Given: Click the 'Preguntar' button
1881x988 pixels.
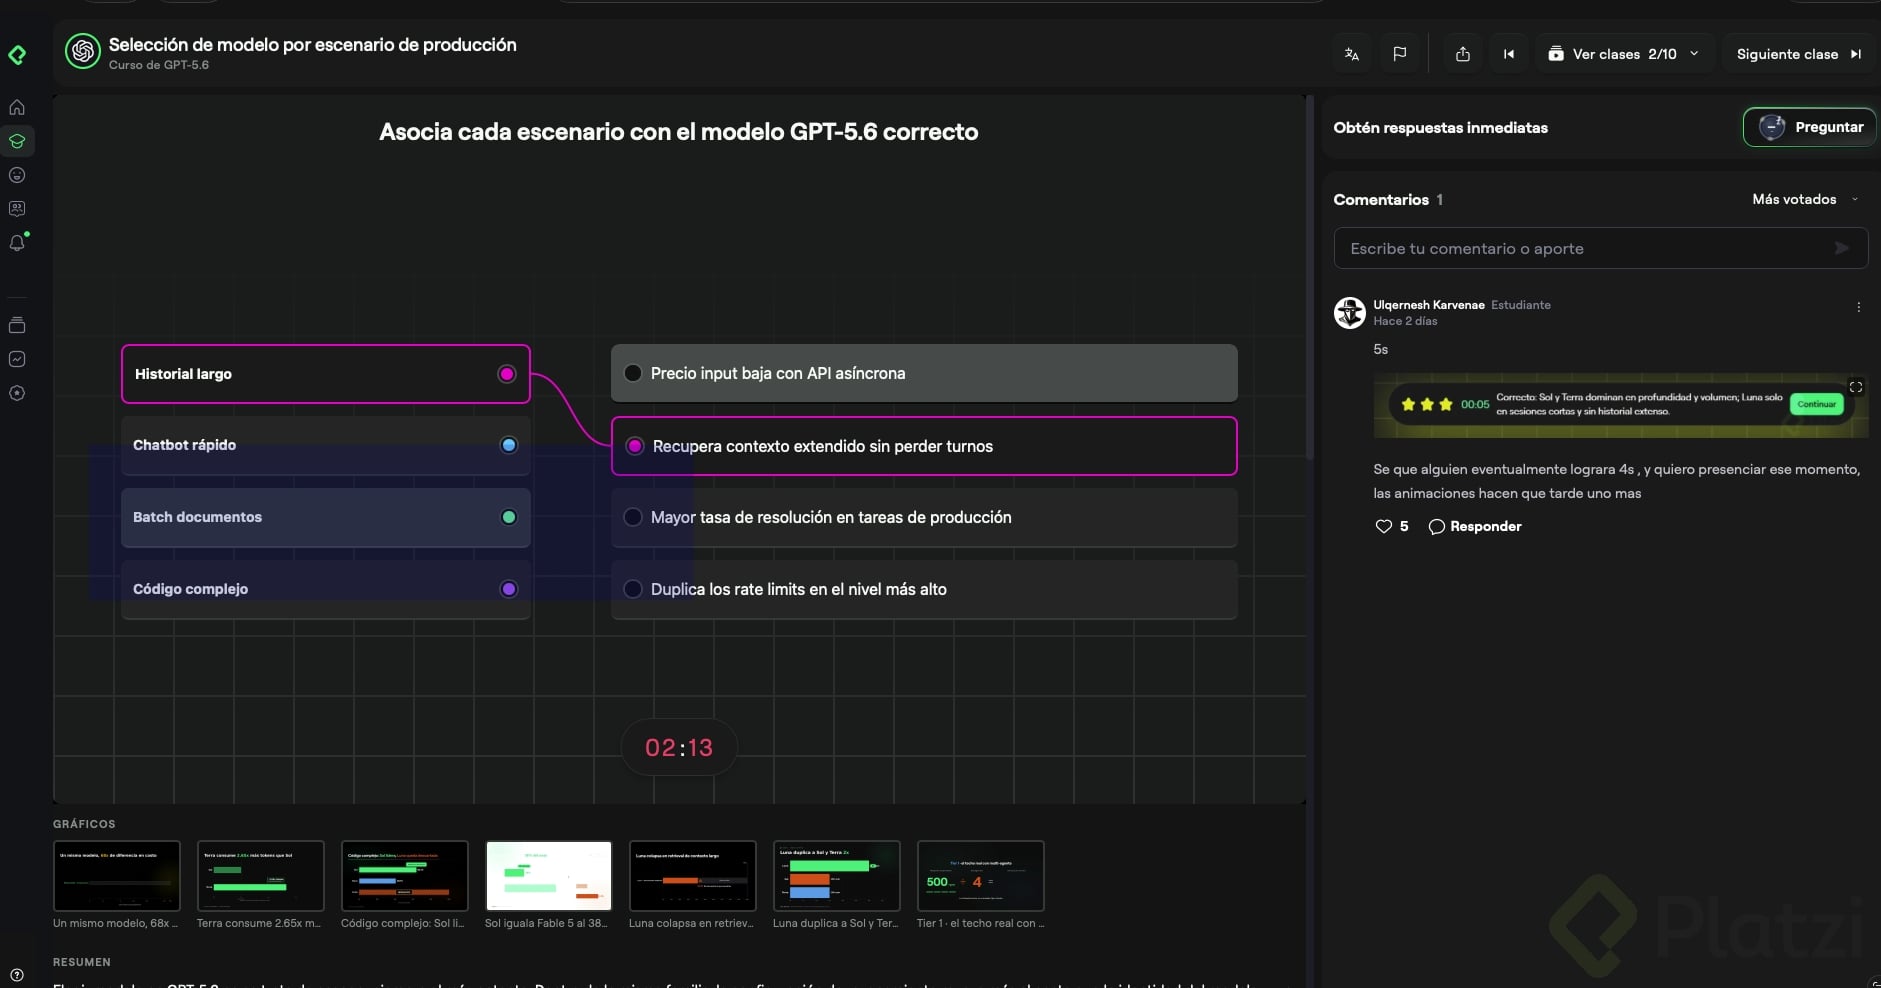Looking at the screenshot, I should [1810, 127].
